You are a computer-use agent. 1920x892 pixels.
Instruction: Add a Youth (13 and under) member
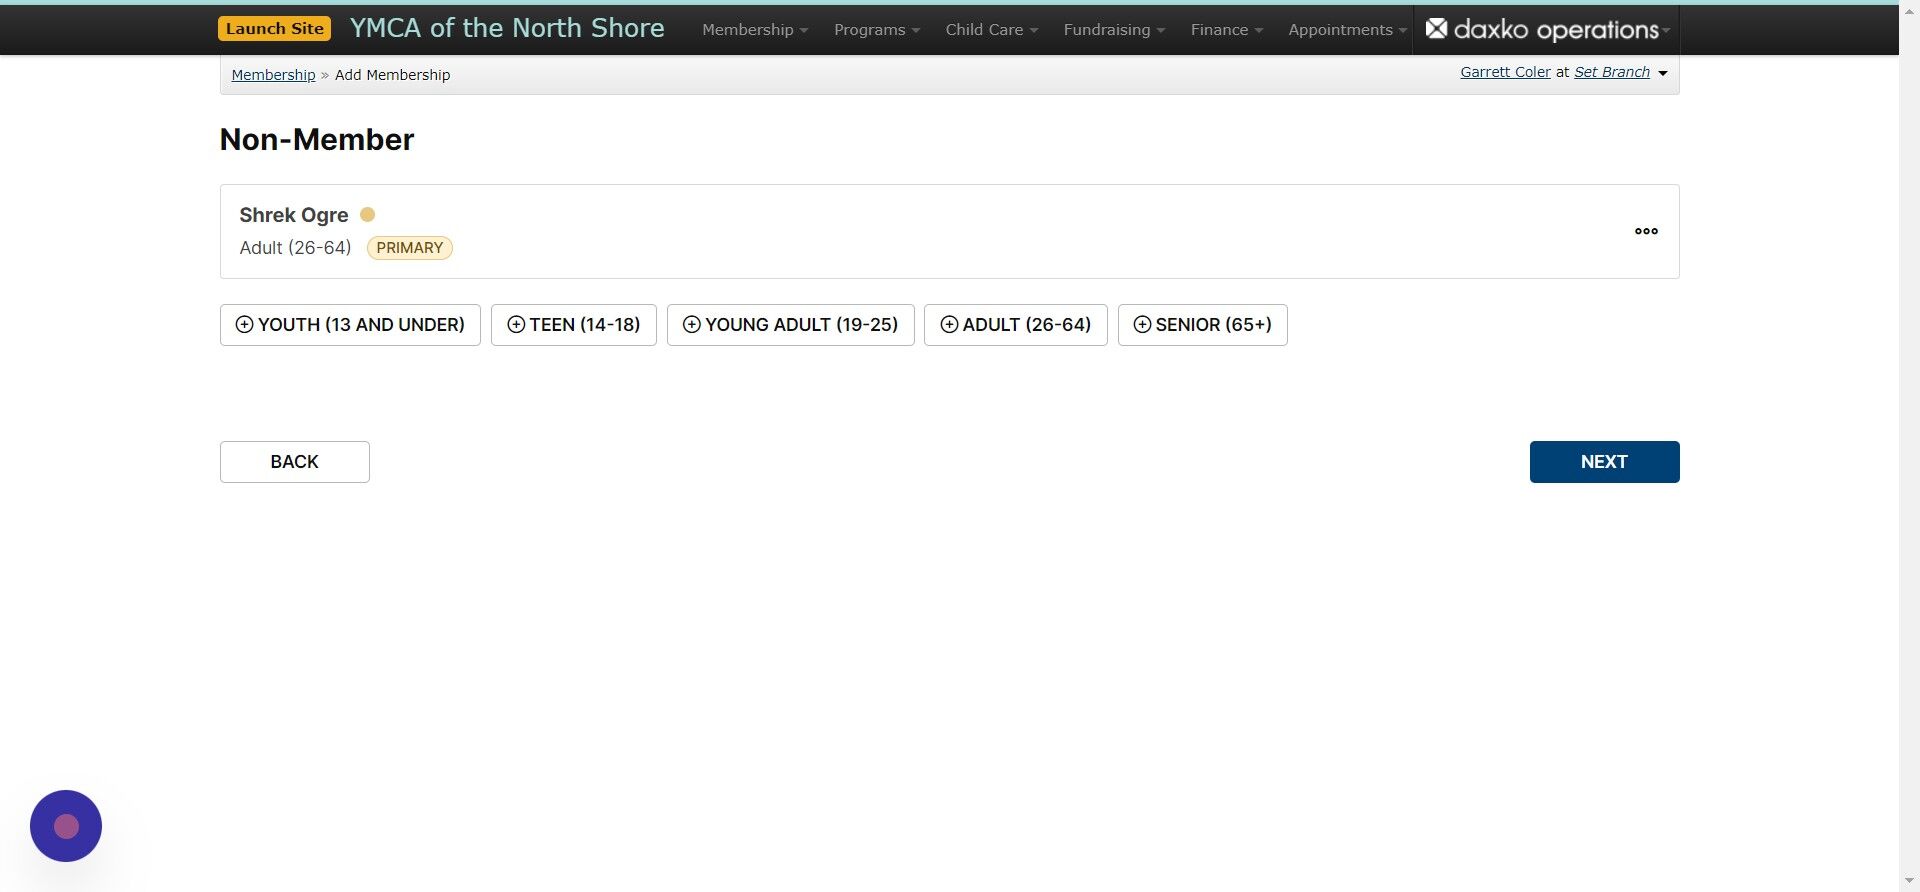point(350,325)
